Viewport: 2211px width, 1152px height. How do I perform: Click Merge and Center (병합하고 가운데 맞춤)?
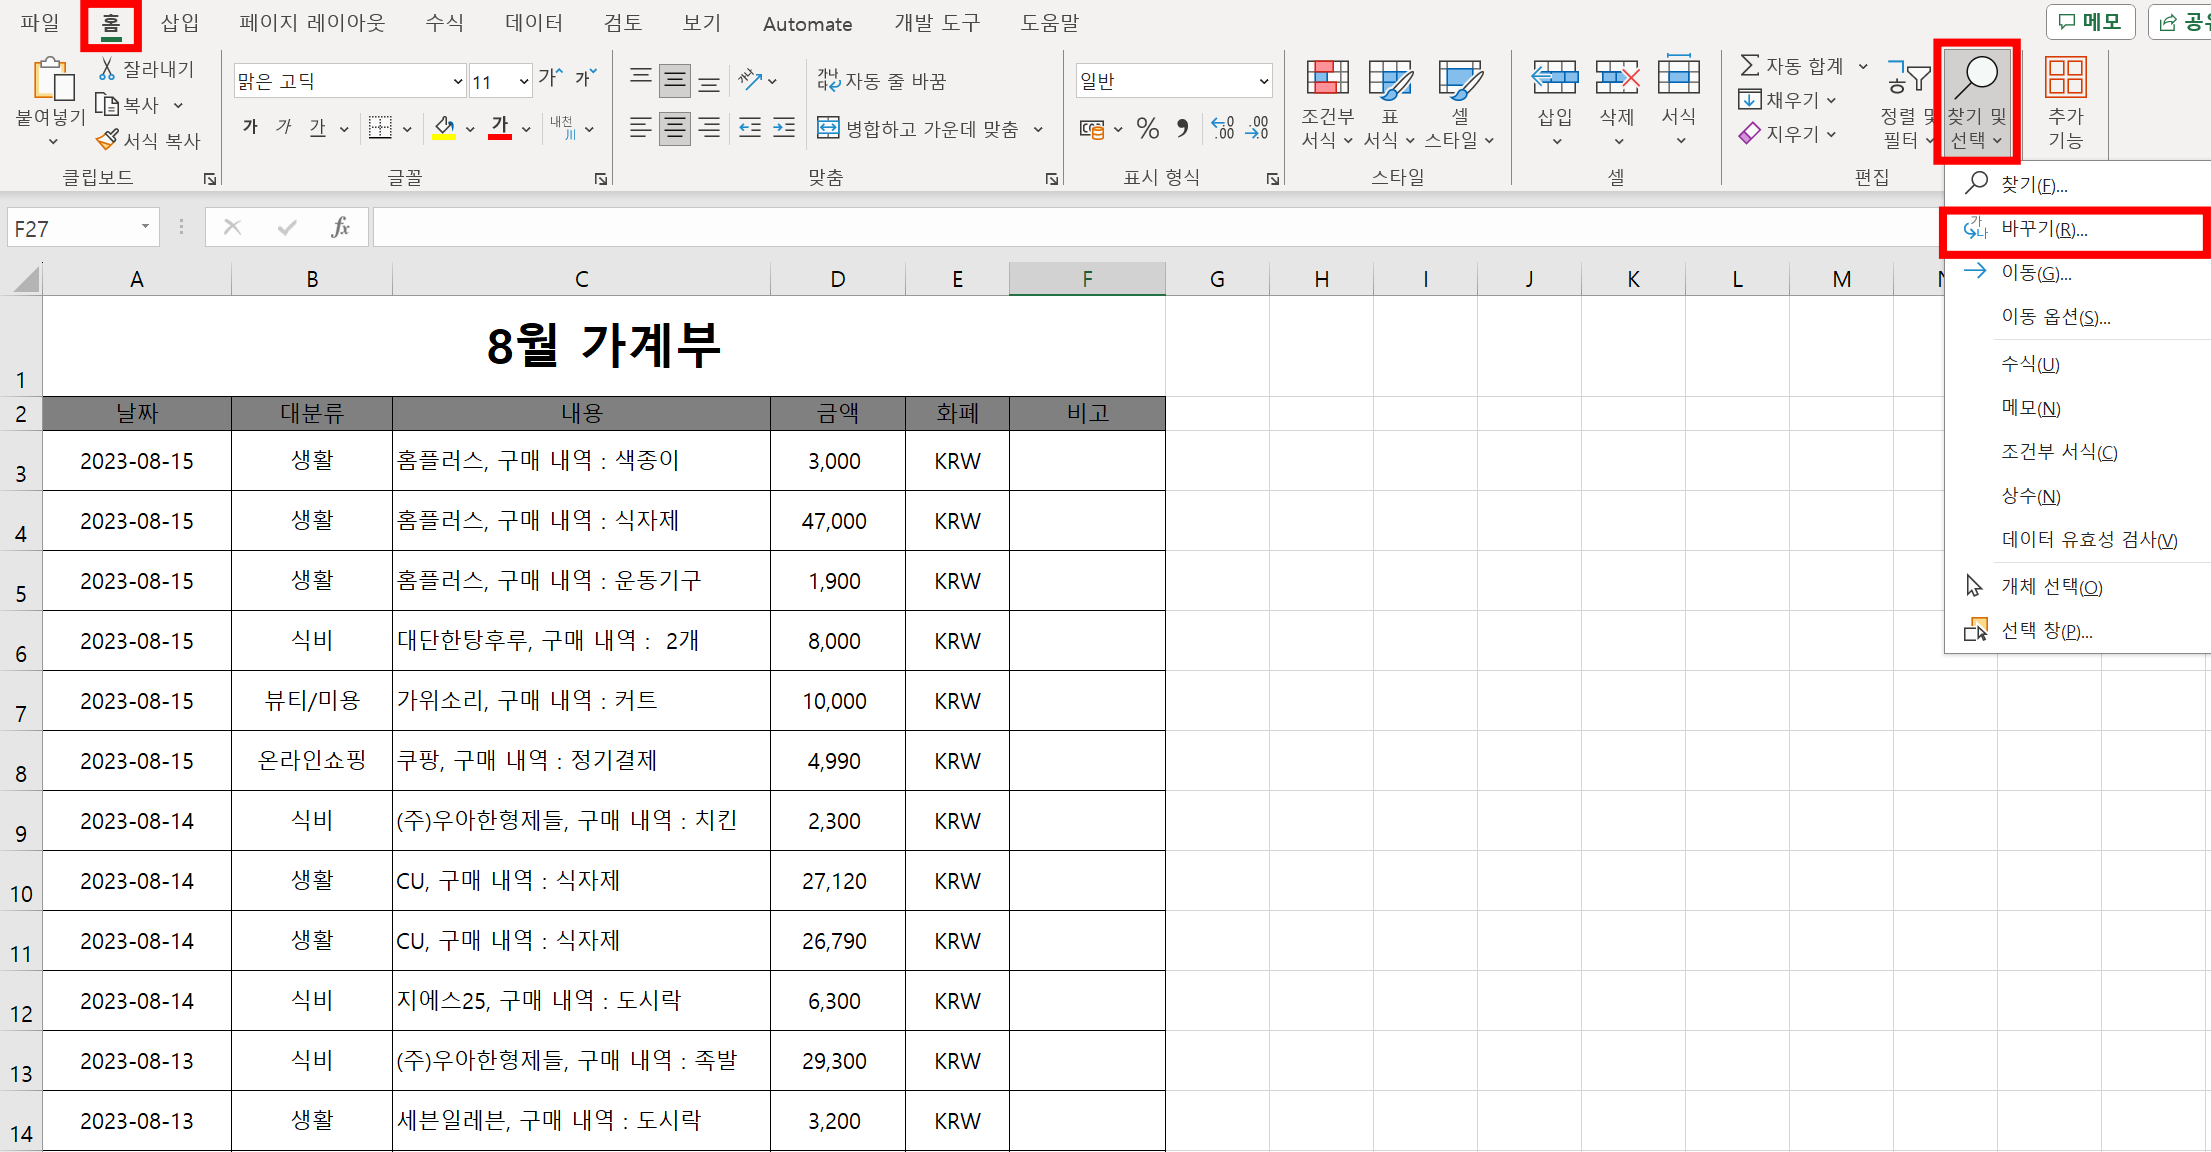tap(918, 128)
